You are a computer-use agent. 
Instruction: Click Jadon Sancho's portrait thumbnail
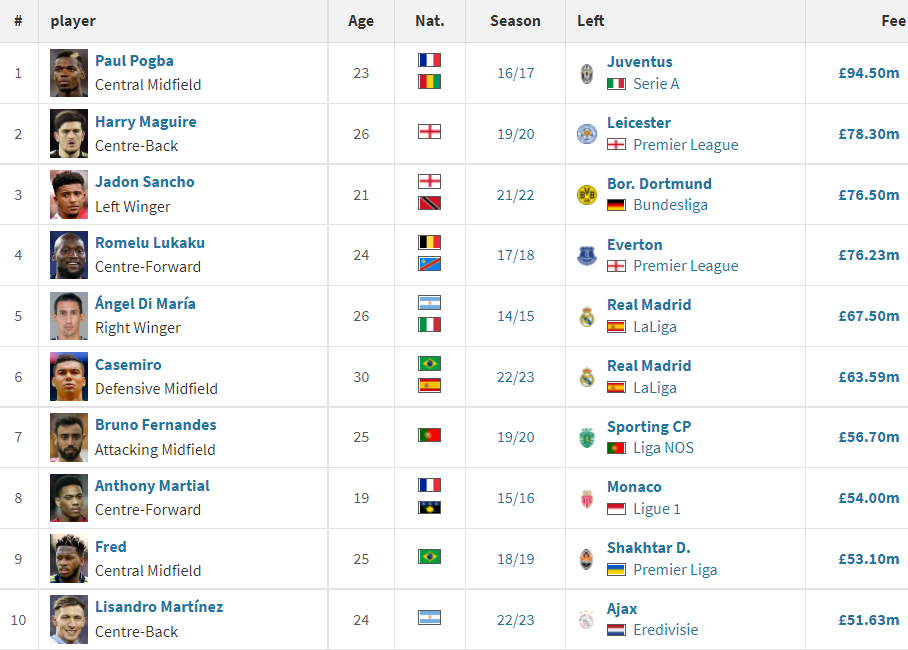point(69,195)
